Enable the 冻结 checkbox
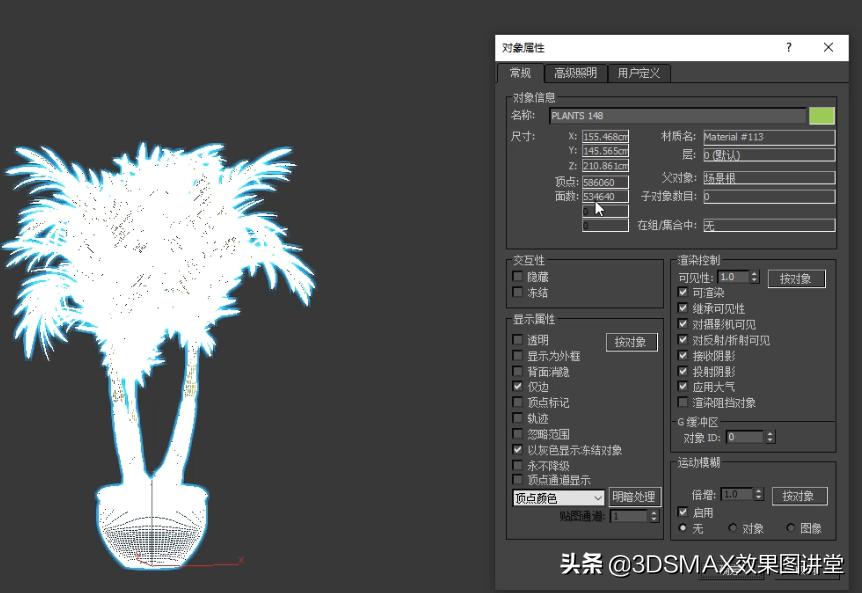The height and width of the screenshot is (593, 862). (519, 293)
